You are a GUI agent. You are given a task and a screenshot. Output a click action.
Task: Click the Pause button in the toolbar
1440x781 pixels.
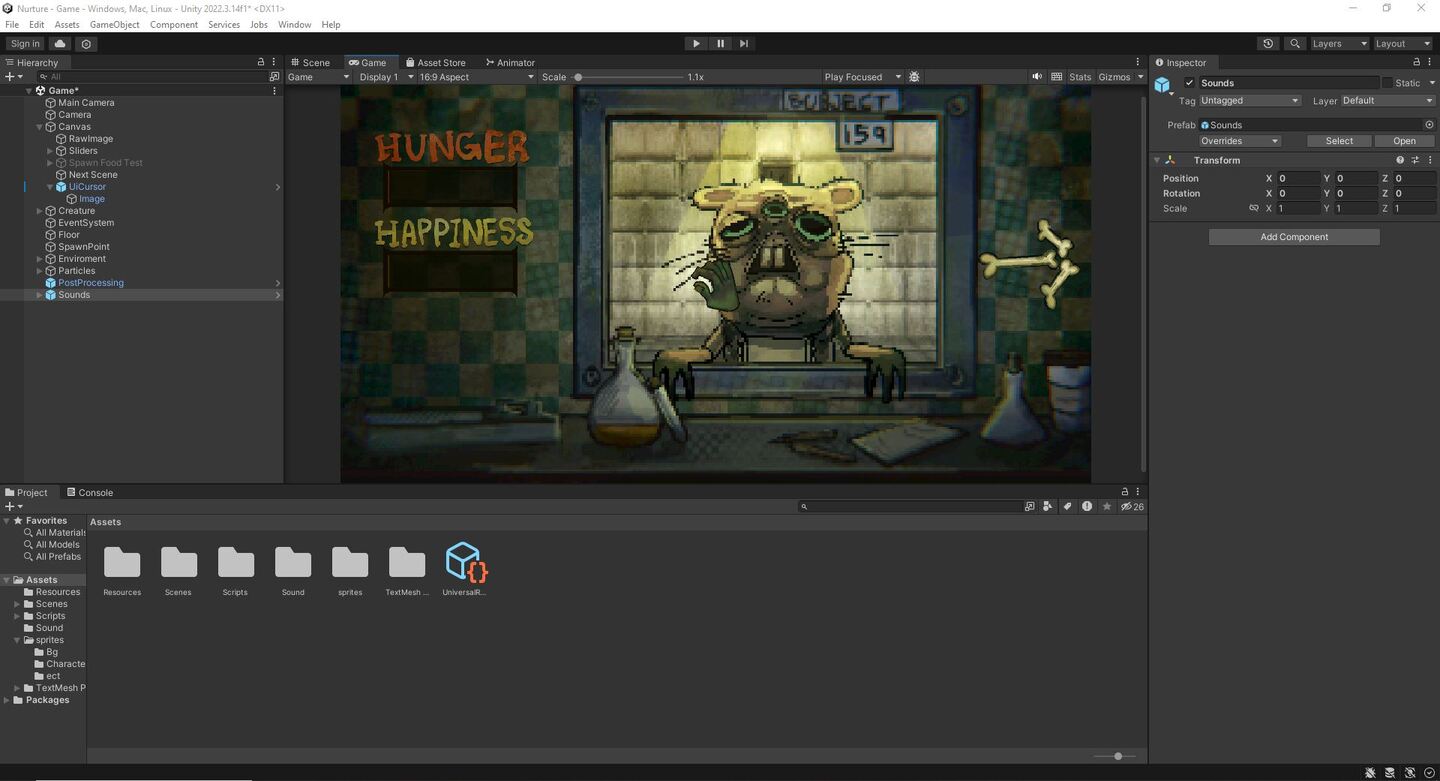click(x=720, y=44)
